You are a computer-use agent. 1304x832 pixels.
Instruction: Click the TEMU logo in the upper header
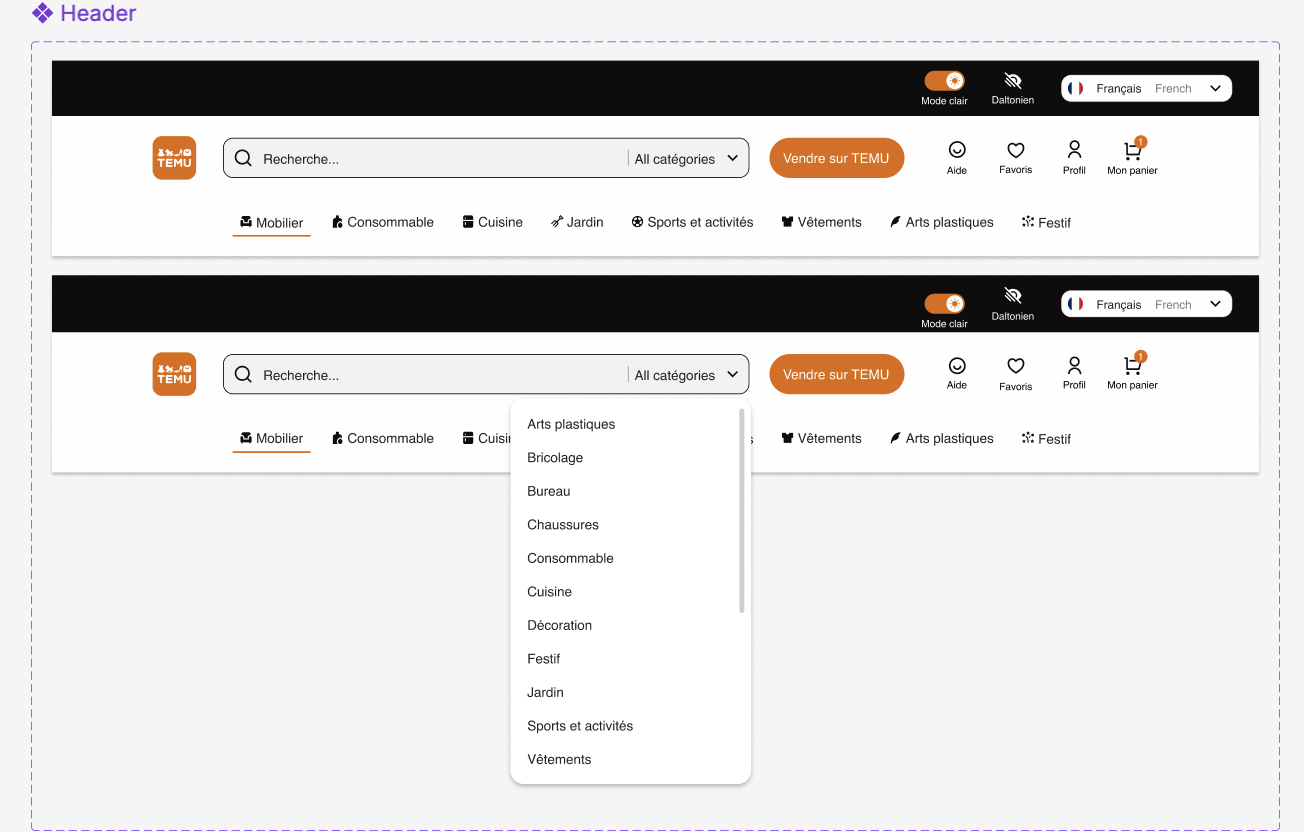click(174, 158)
